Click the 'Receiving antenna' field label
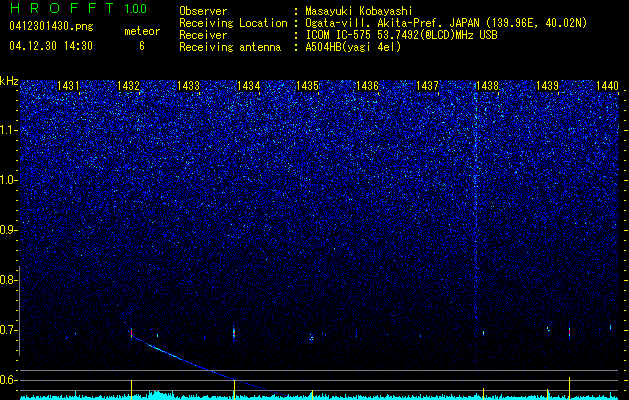629x400 pixels. pos(230,47)
